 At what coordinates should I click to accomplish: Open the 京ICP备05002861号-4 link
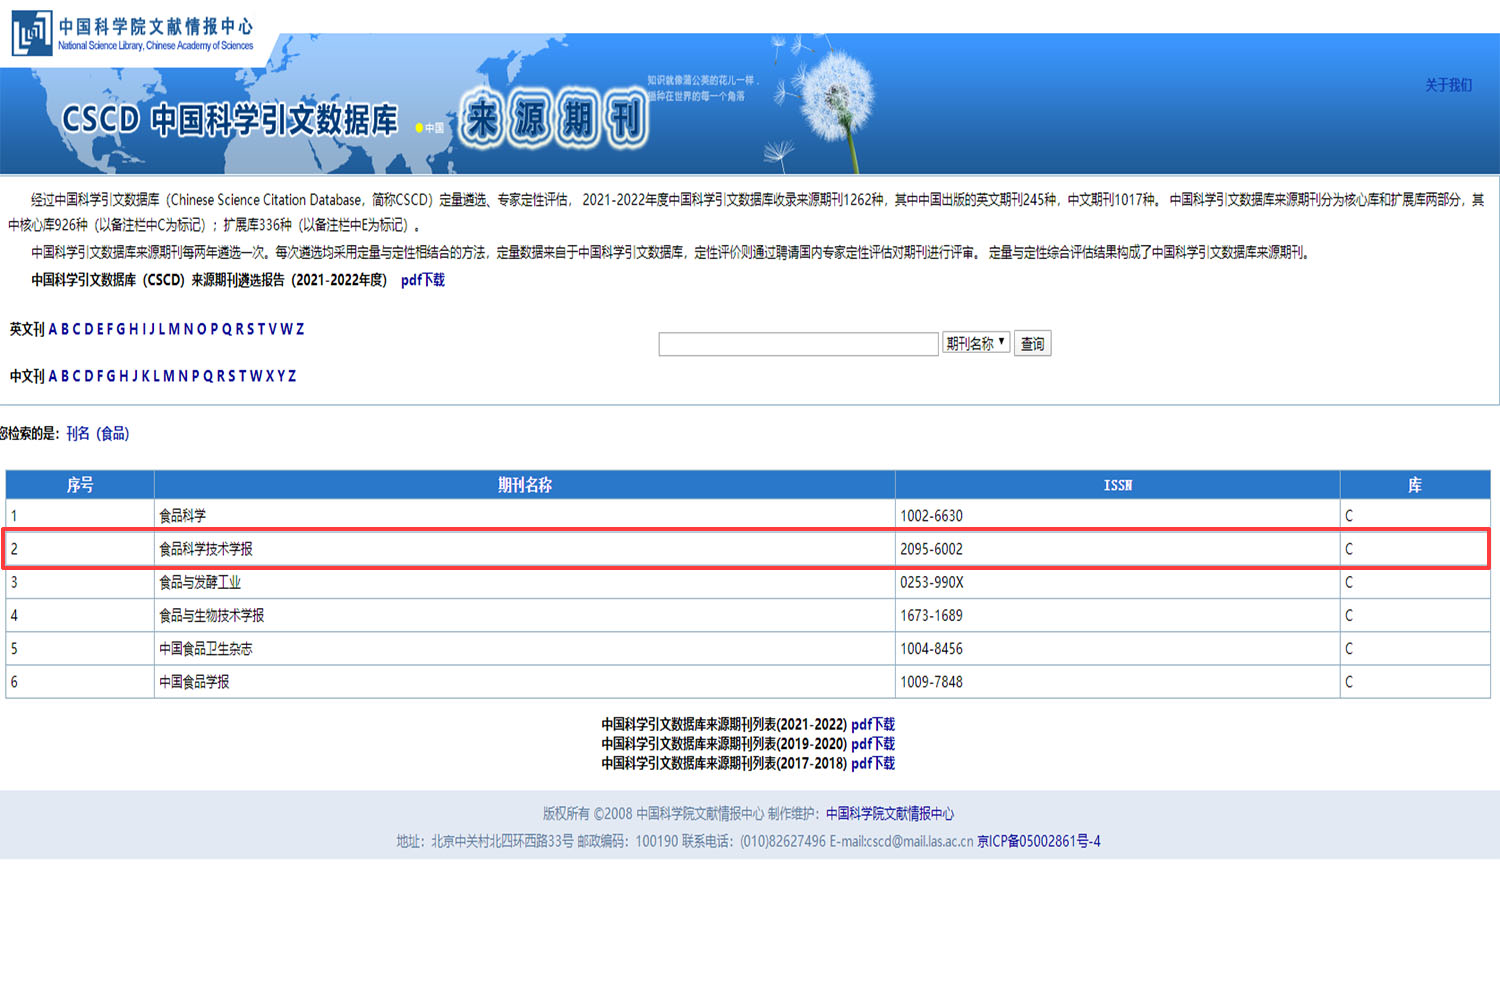1038,841
